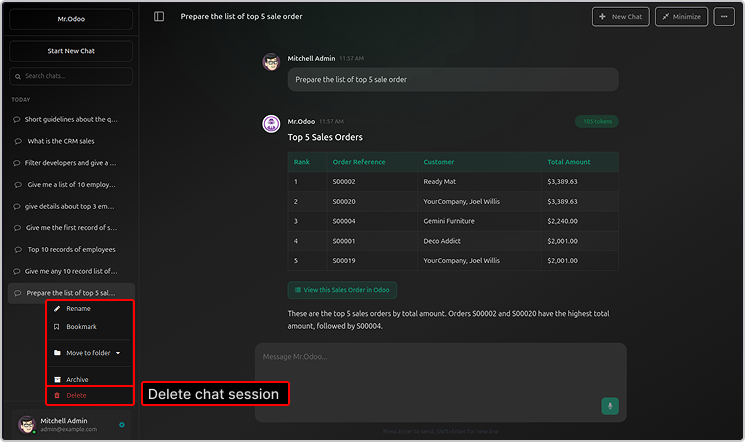Screen dimensions: 745x442
Task: Select Rename from the context menu
Action: coord(78,308)
